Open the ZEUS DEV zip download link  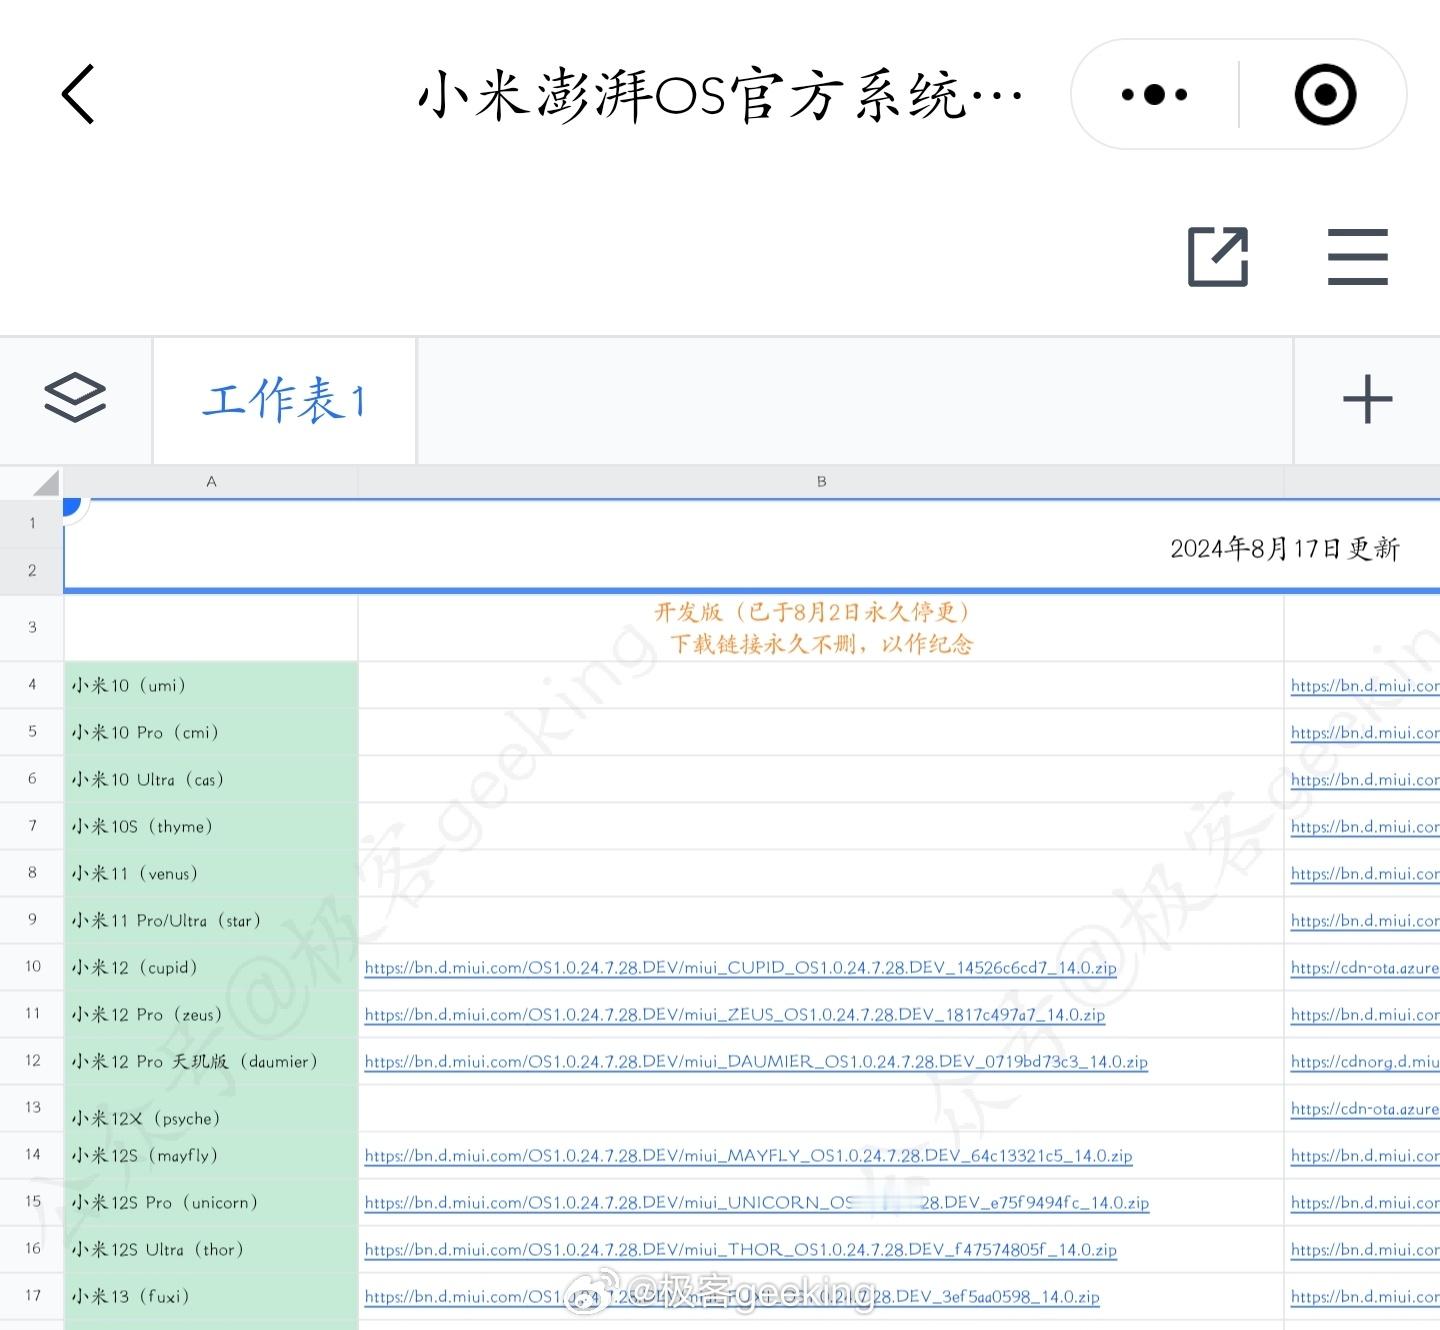tap(734, 1015)
